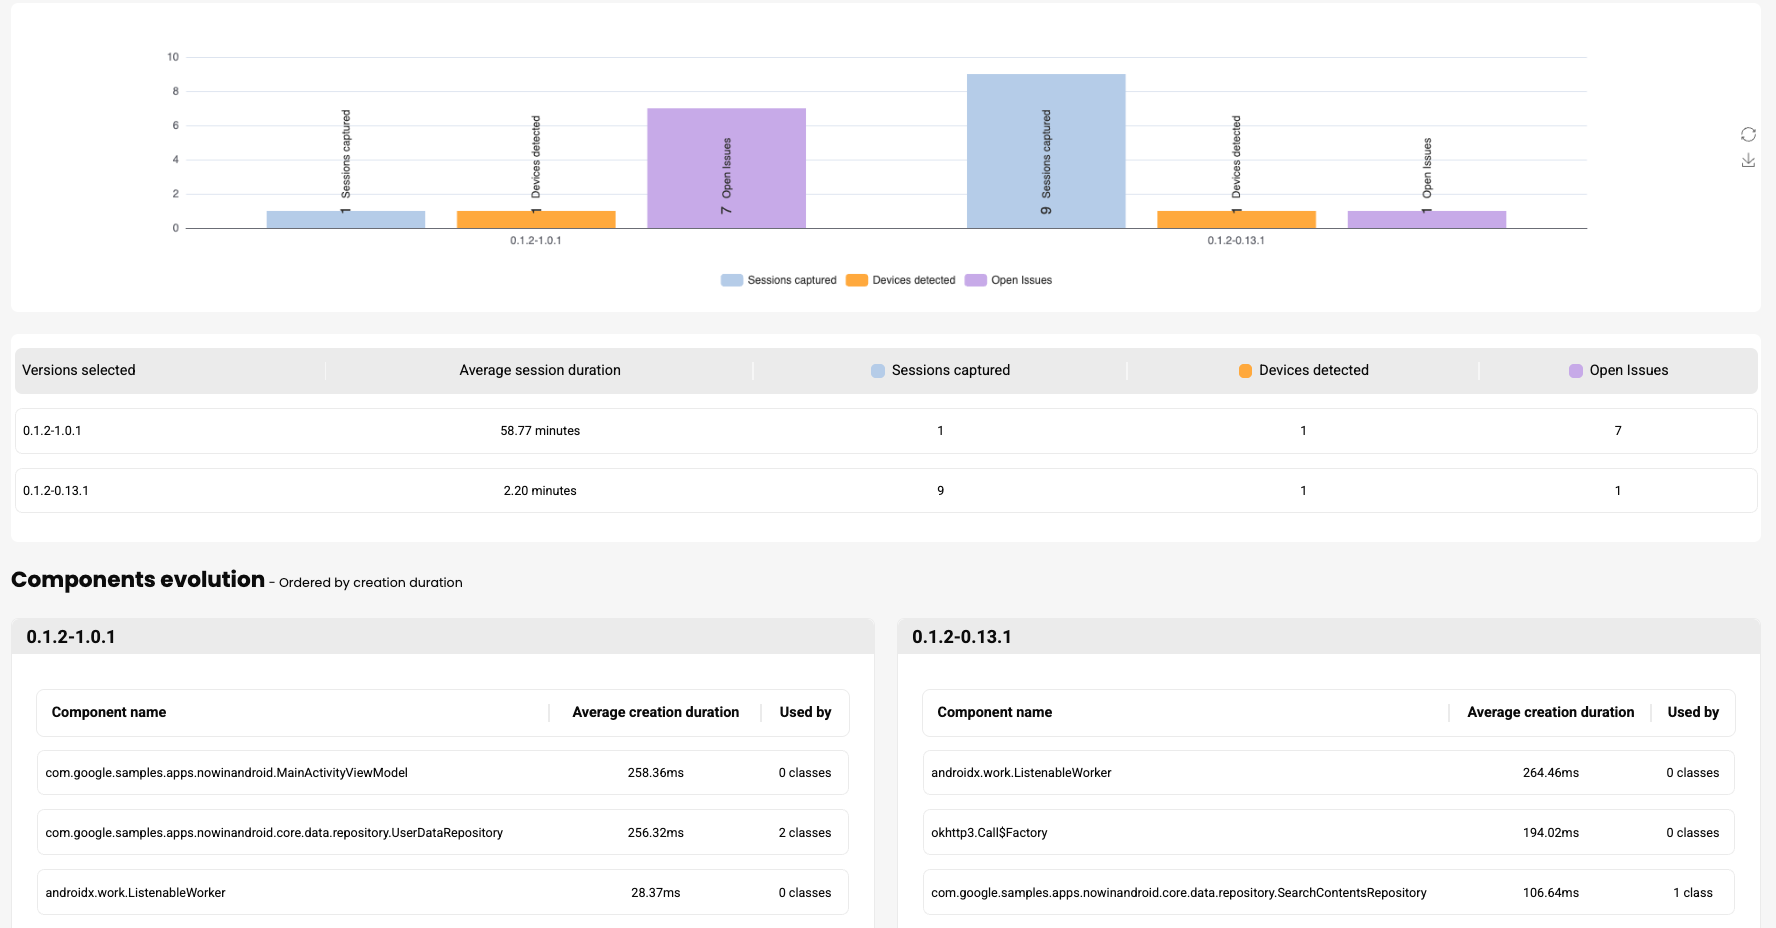The width and height of the screenshot is (1776, 928).
Task: Click the blue Sessions captured bar showing 9
Action: (1046, 150)
